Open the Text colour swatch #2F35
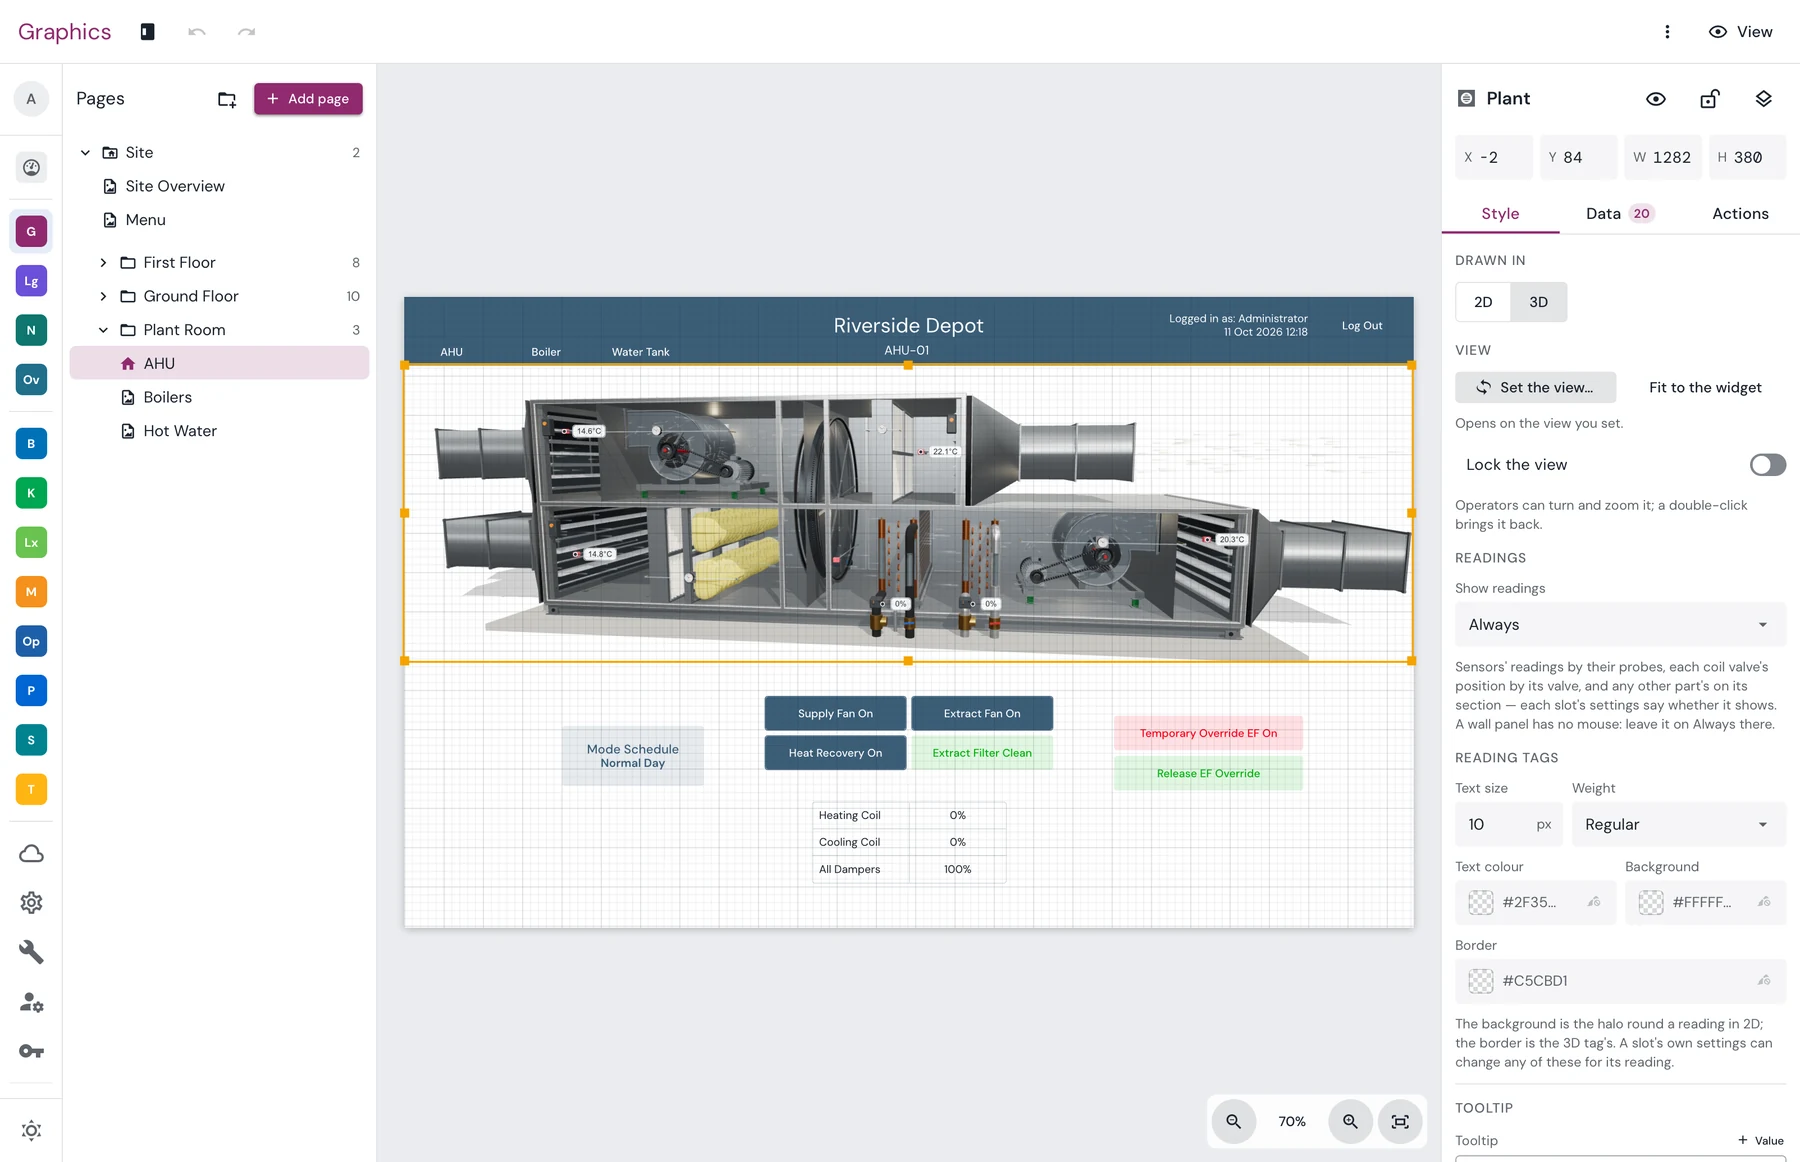Screen dimensions: 1800x1162 tap(1481, 903)
